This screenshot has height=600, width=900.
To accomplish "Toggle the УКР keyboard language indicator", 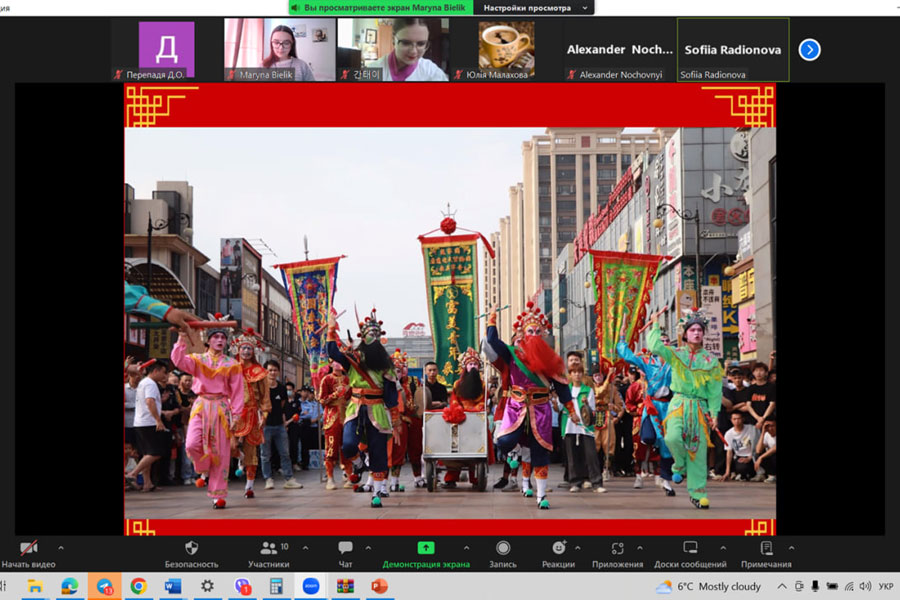I will pos(885,586).
